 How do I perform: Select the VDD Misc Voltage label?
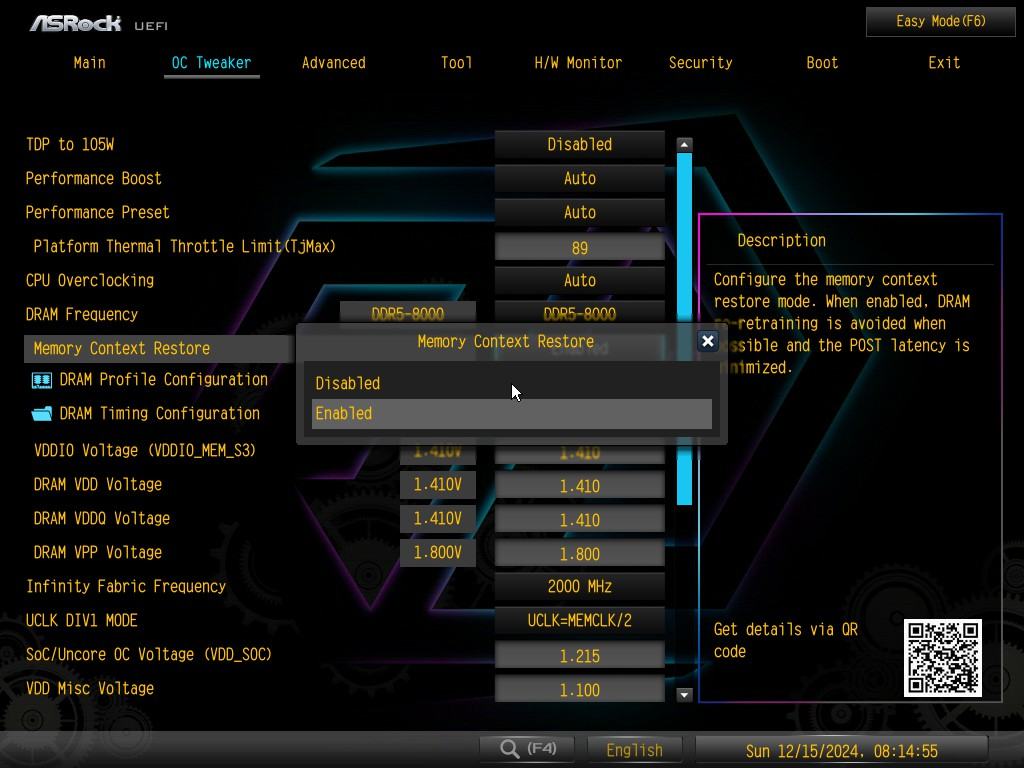[89, 688]
